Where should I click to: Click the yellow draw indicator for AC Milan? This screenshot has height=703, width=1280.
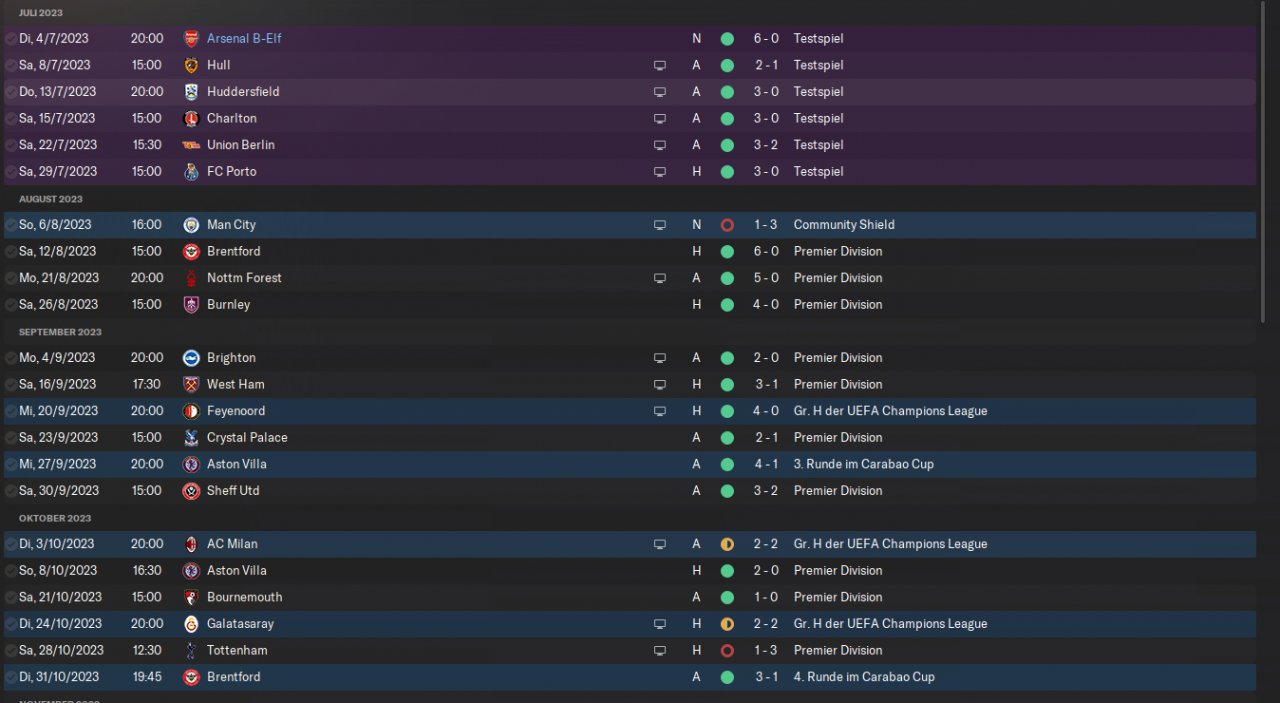pyautogui.click(x=727, y=544)
